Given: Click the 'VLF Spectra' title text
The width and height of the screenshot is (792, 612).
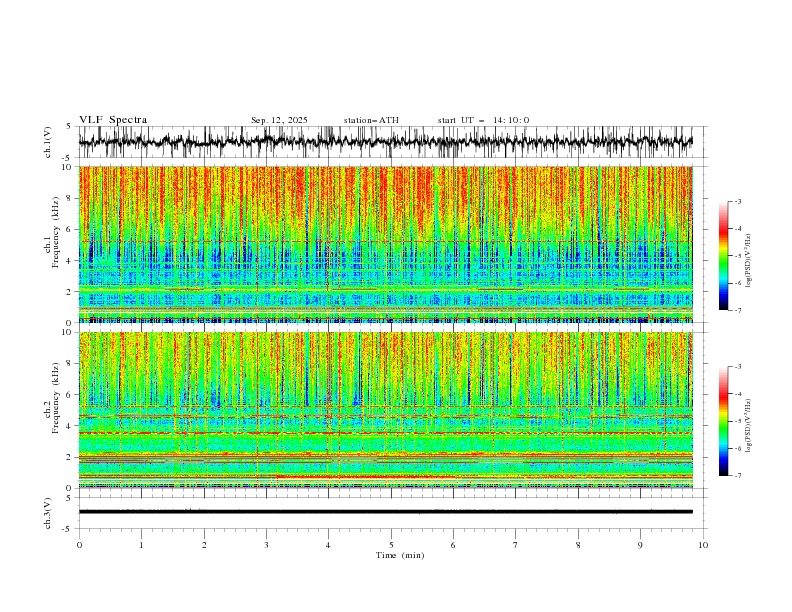Looking at the screenshot, I should pyautogui.click(x=113, y=120).
